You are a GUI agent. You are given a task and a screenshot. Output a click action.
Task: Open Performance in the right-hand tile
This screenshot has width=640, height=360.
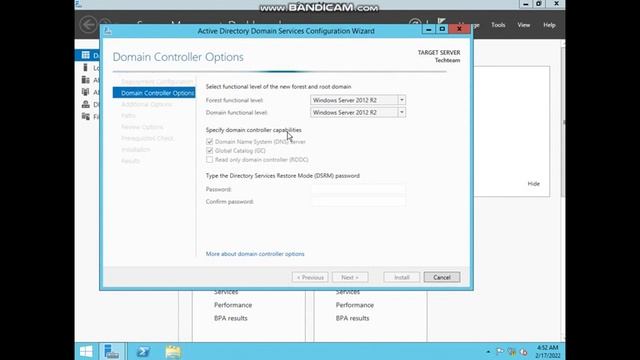(x=355, y=305)
